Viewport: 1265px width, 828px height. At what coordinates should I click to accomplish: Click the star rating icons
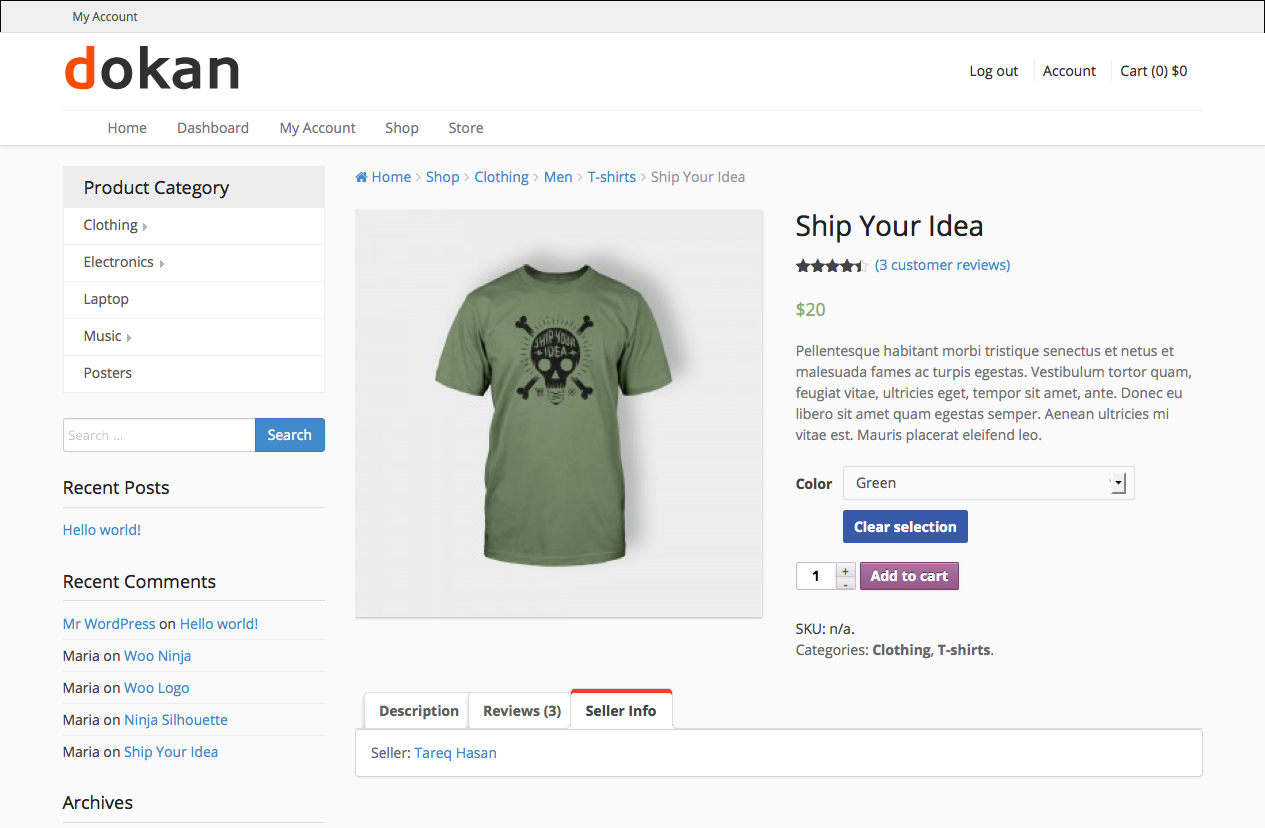(x=831, y=266)
